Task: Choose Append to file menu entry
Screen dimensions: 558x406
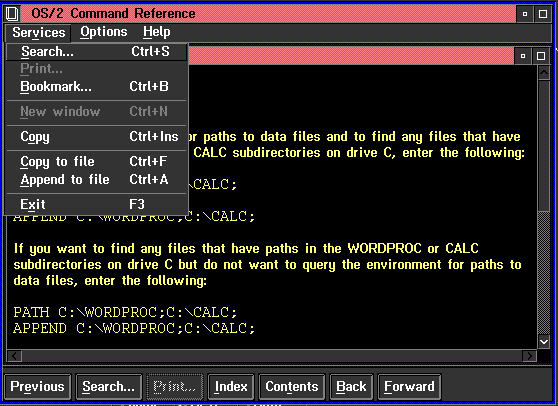Action: [x=96, y=180]
